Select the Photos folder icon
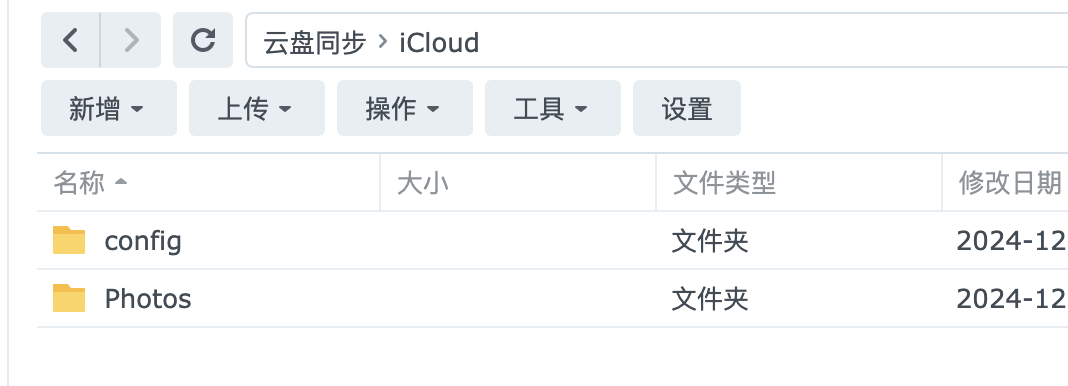Screen dimensions: 1068x386 pyautogui.click(x=69, y=298)
